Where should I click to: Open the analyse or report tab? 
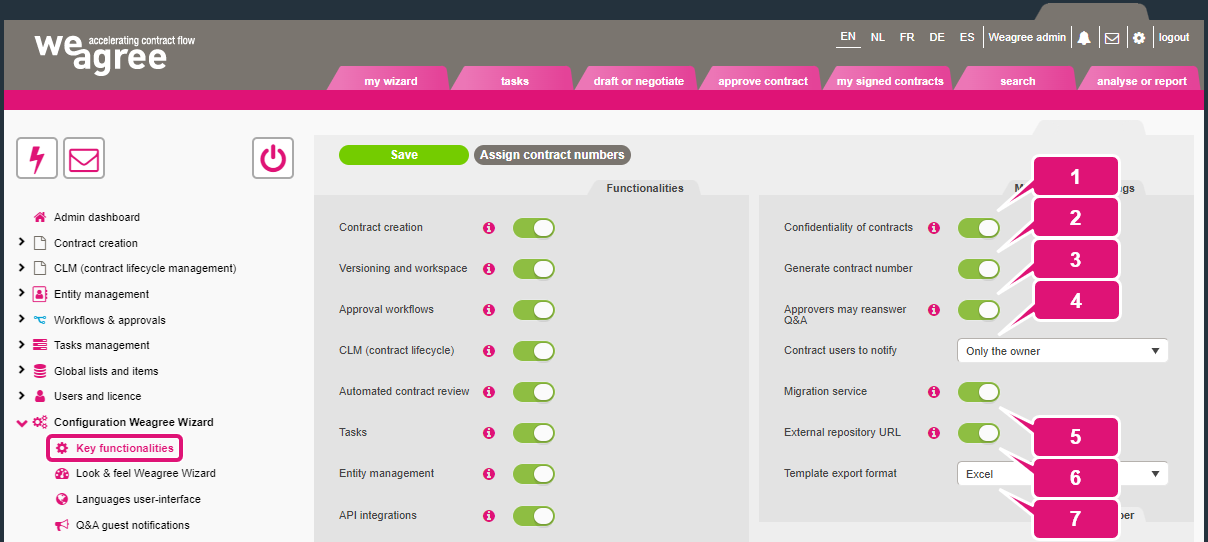click(x=1142, y=80)
